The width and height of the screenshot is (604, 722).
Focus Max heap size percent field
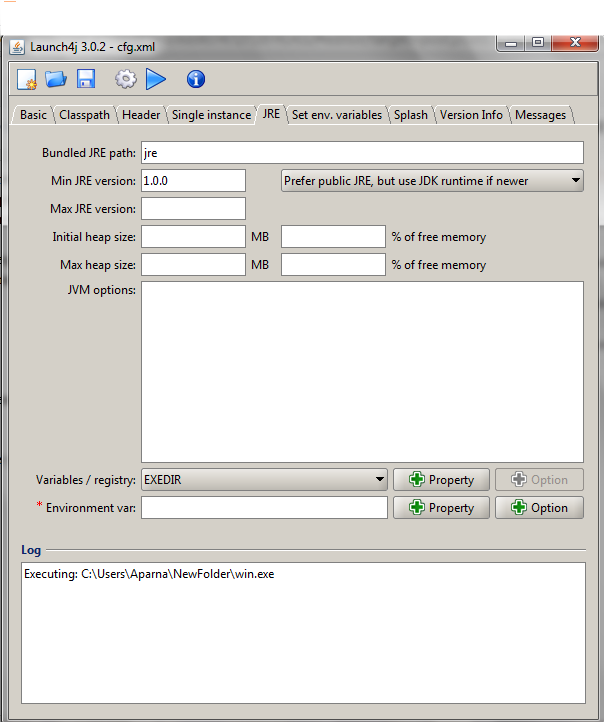tap(333, 265)
